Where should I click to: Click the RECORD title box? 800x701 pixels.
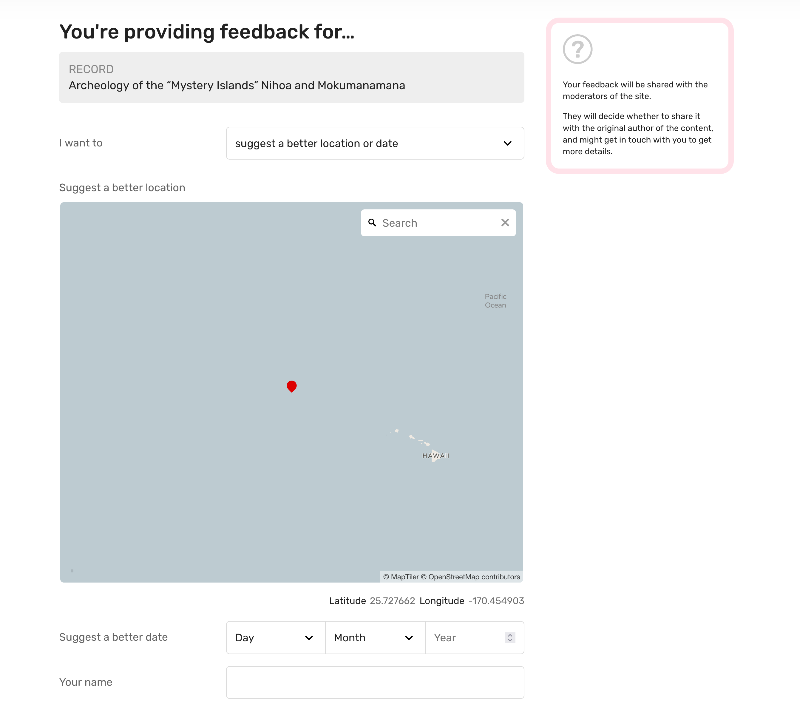[x=291, y=78]
